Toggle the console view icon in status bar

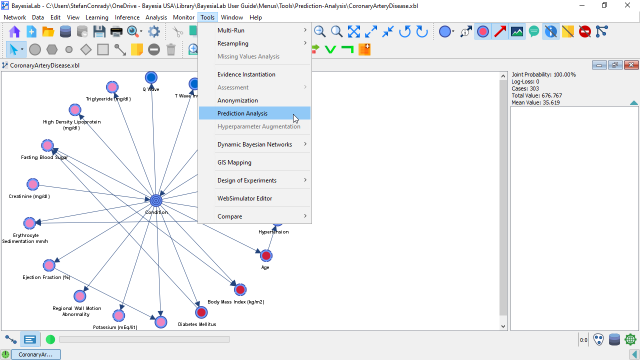click(30, 339)
